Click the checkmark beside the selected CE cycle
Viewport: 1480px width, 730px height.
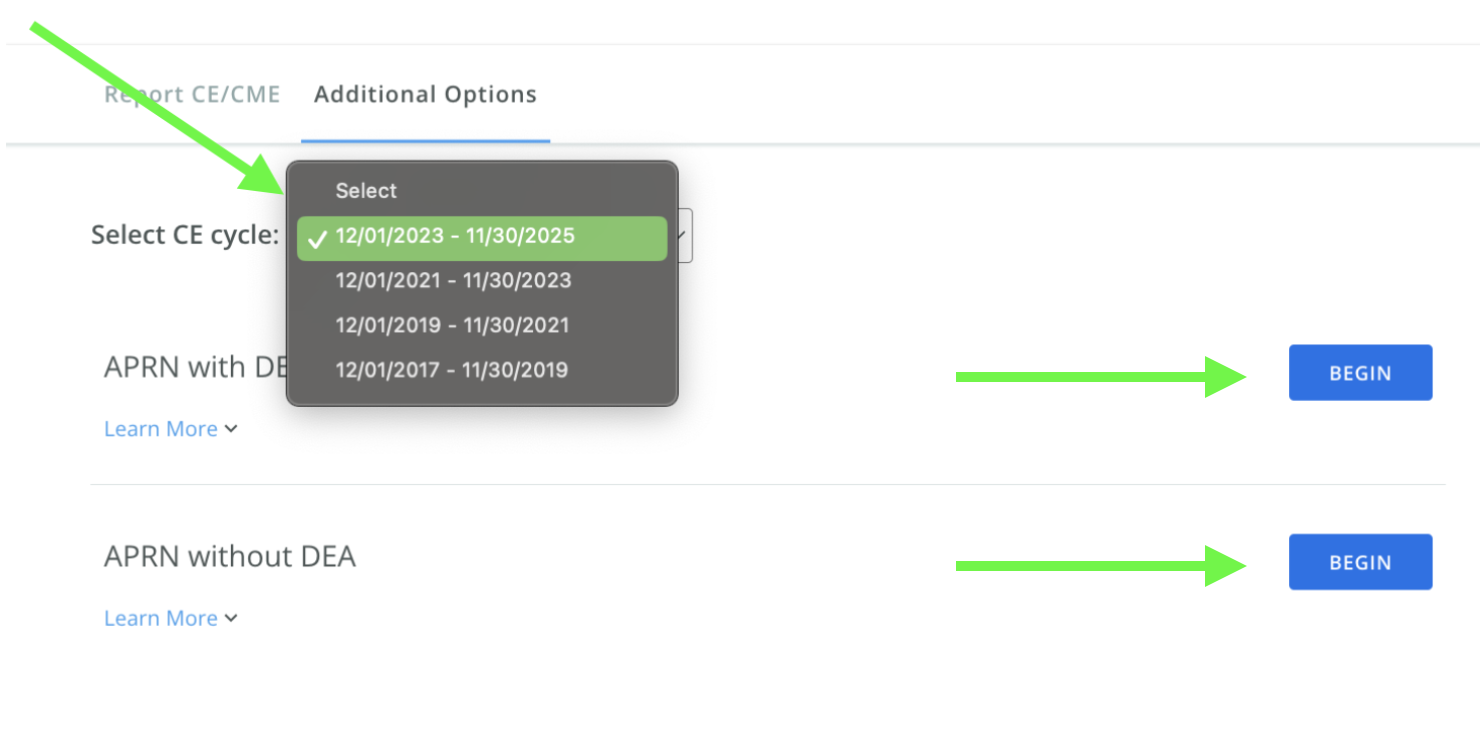pyautogui.click(x=318, y=239)
